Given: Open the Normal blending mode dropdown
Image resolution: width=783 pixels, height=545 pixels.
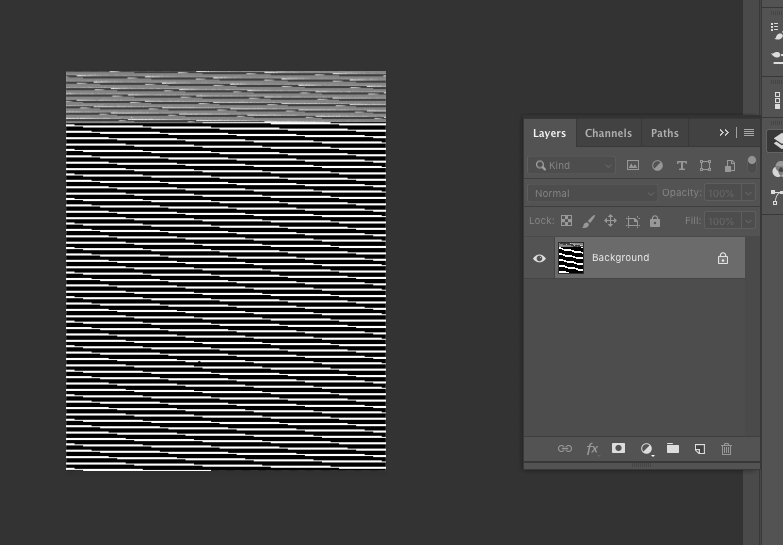Looking at the screenshot, I should (x=592, y=193).
